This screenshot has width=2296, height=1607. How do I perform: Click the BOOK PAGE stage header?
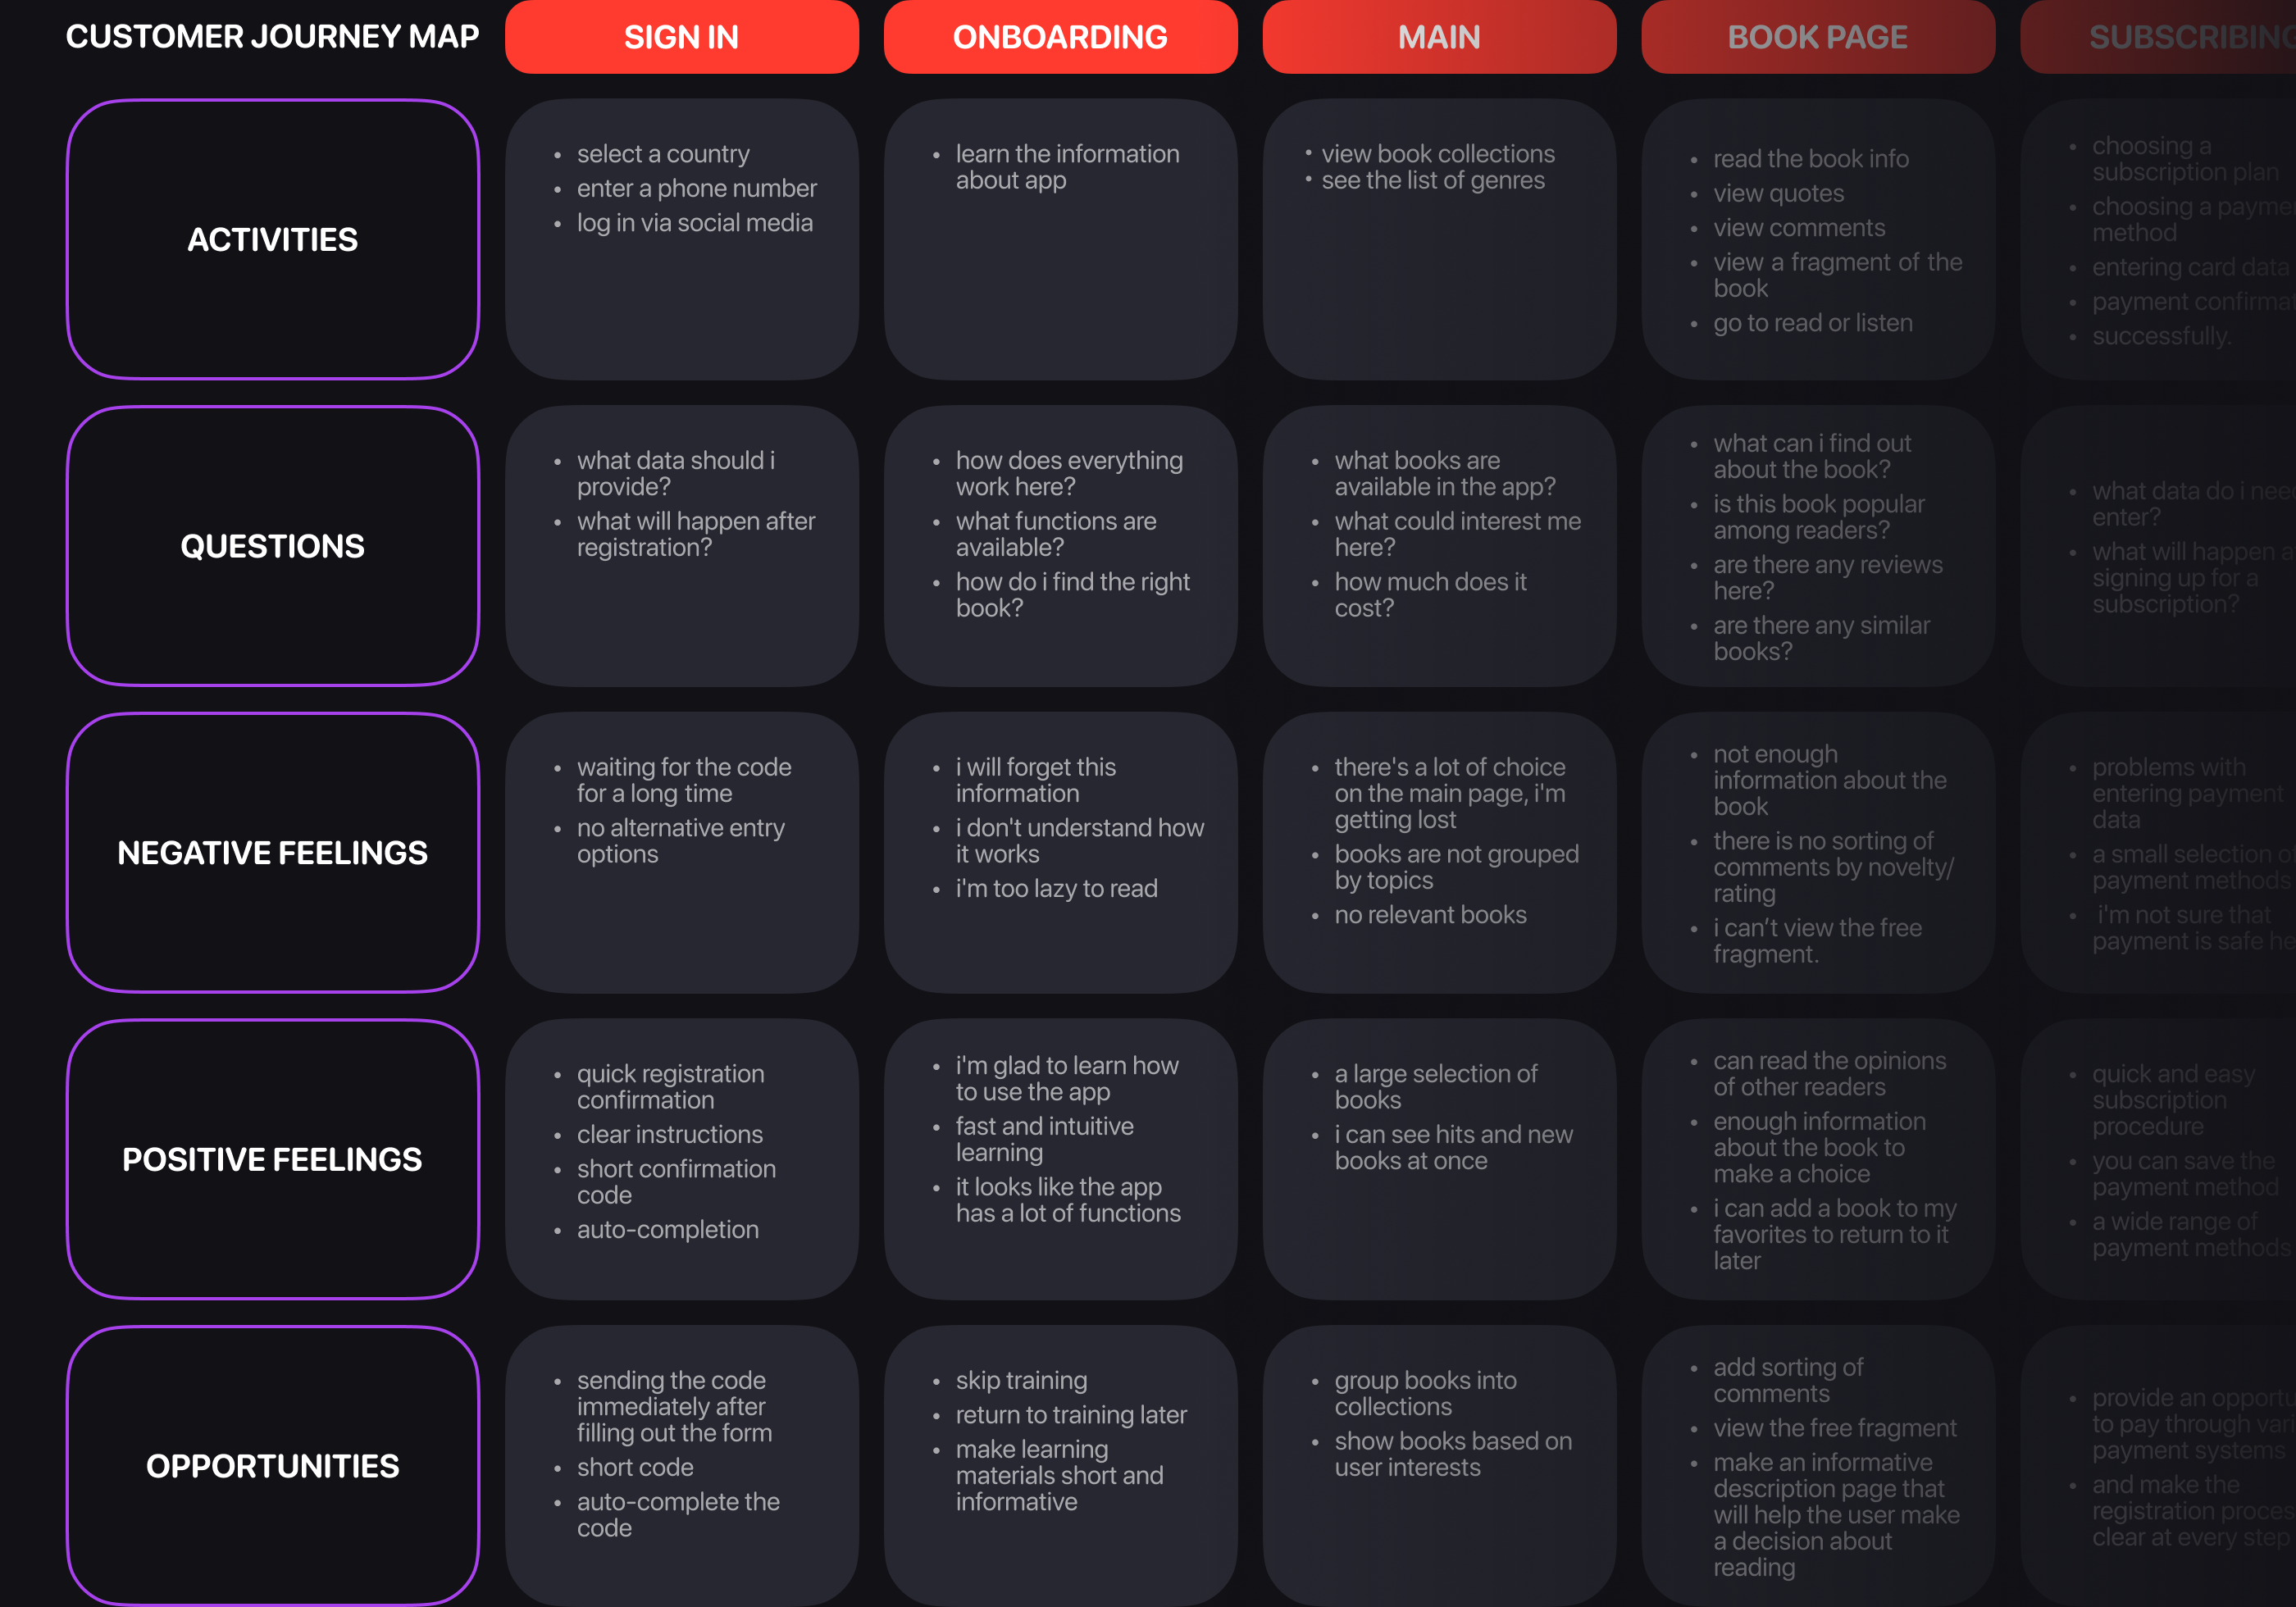click(x=1817, y=37)
